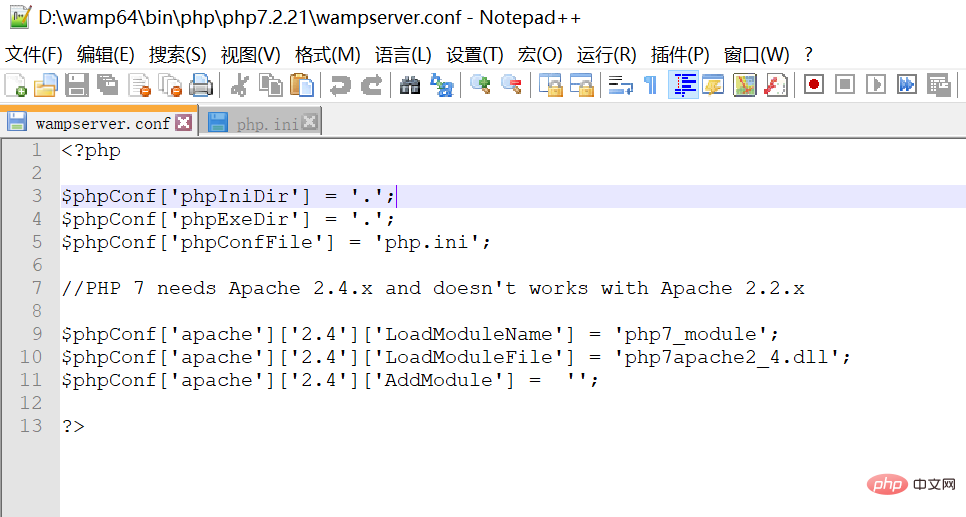Close the wampserver.conf tab
The width and height of the screenshot is (966, 517).
(x=183, y=123)
